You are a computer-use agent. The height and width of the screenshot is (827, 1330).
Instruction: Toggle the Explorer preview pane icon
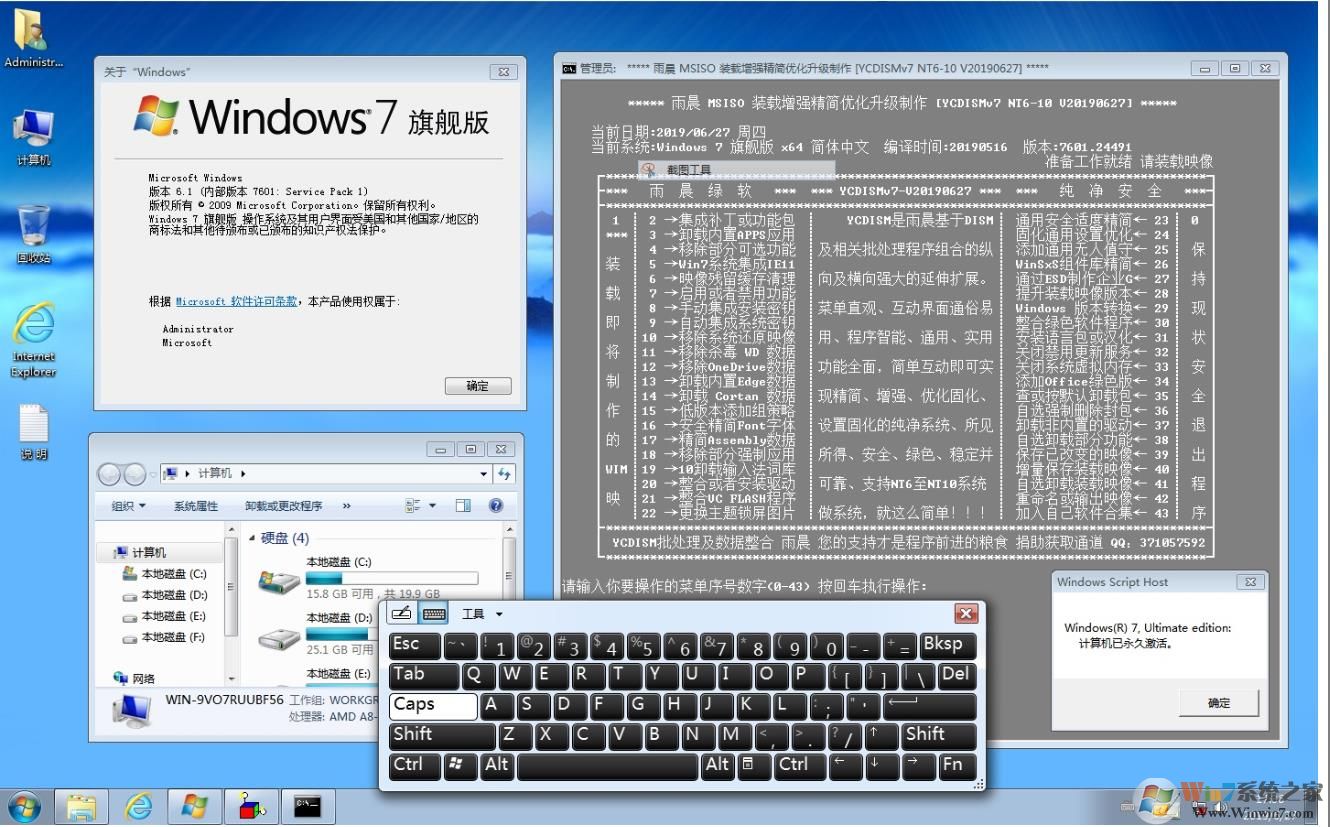pos(463,506)
